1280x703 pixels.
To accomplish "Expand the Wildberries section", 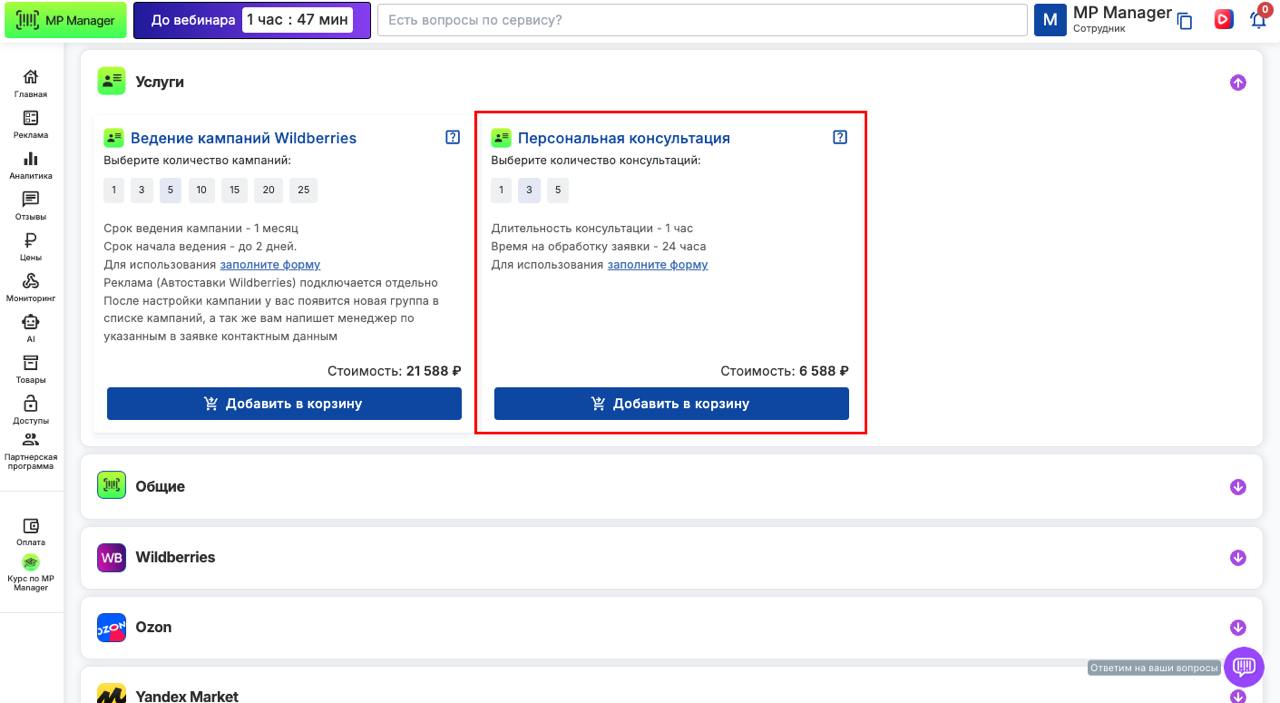I will click(1238, 558).
